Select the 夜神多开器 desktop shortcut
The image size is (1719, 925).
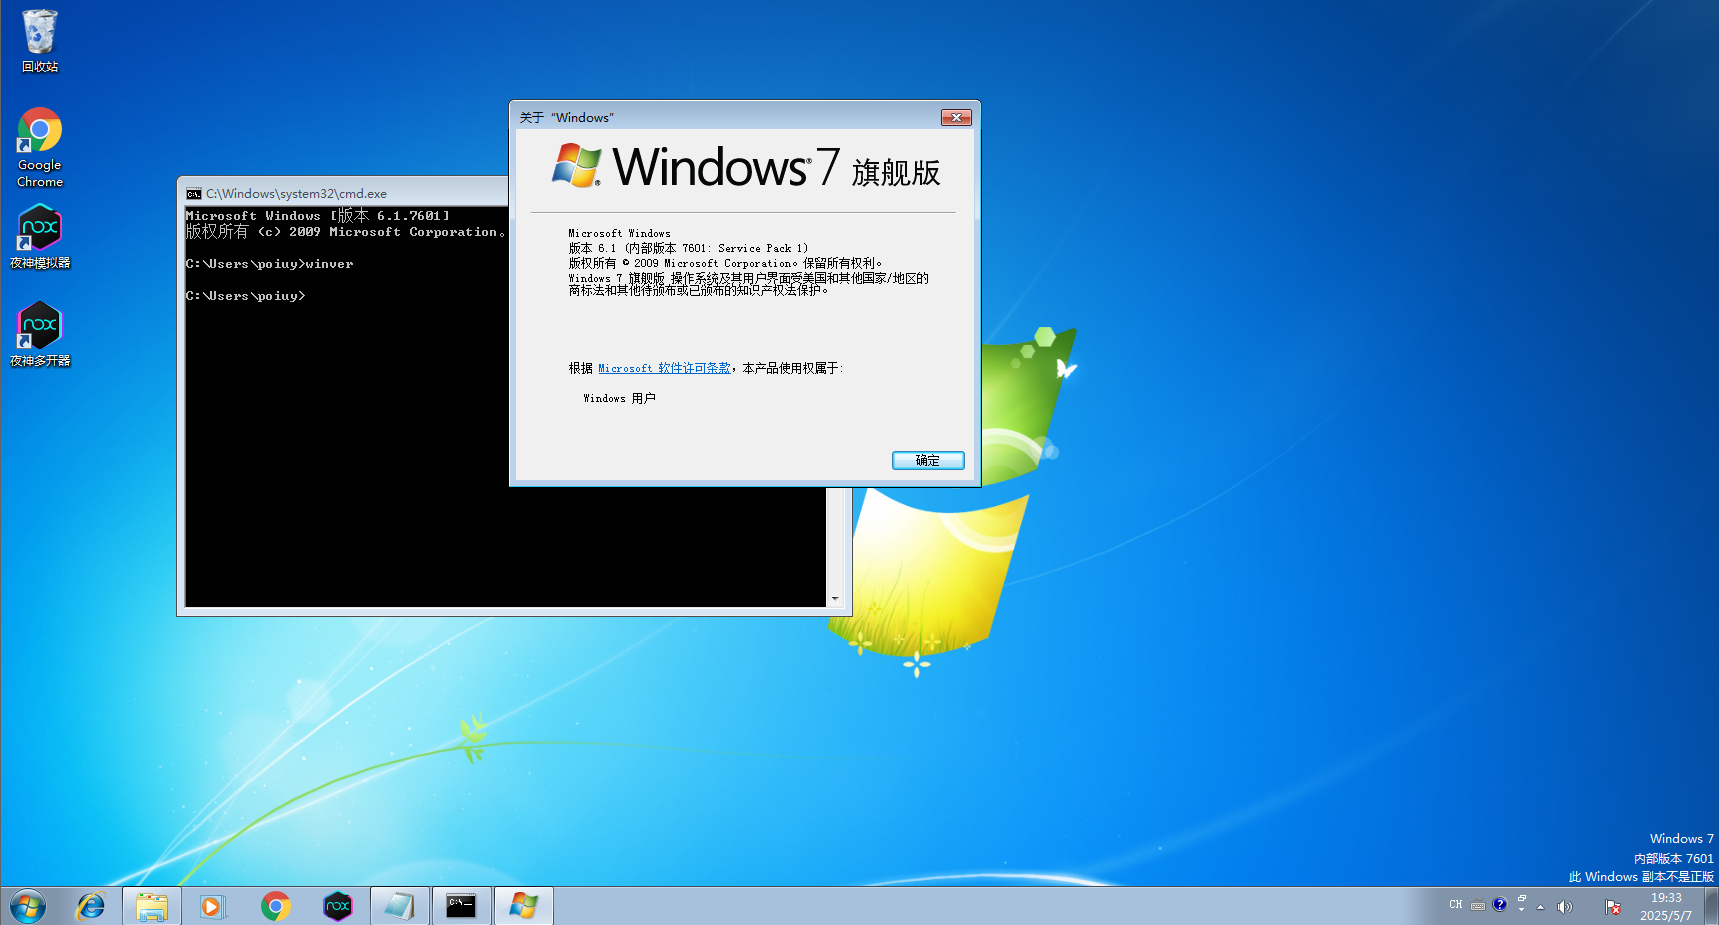pyautogui.click(x=40, y=334)
